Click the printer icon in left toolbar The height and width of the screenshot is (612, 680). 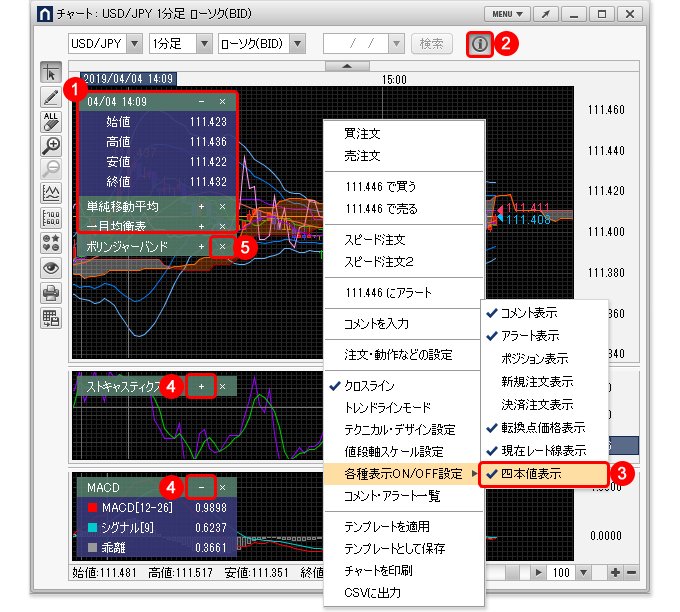pos(51,293)
